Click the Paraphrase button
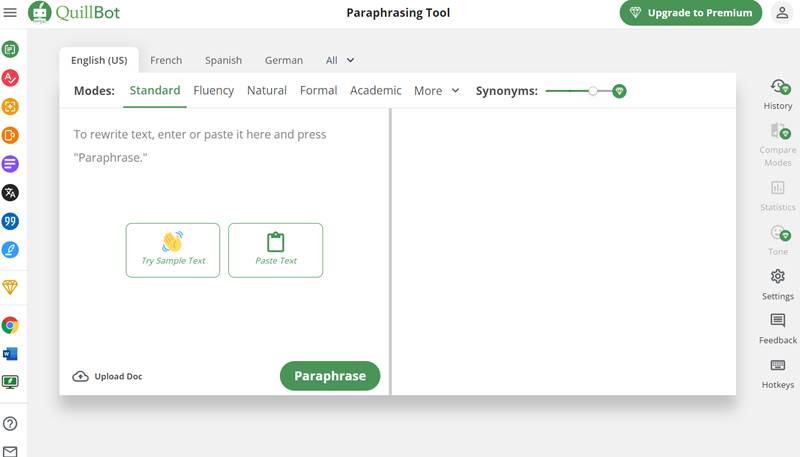The width and height of the screenshot is (800, 457). pyautogui.click(x=330, y=376)
